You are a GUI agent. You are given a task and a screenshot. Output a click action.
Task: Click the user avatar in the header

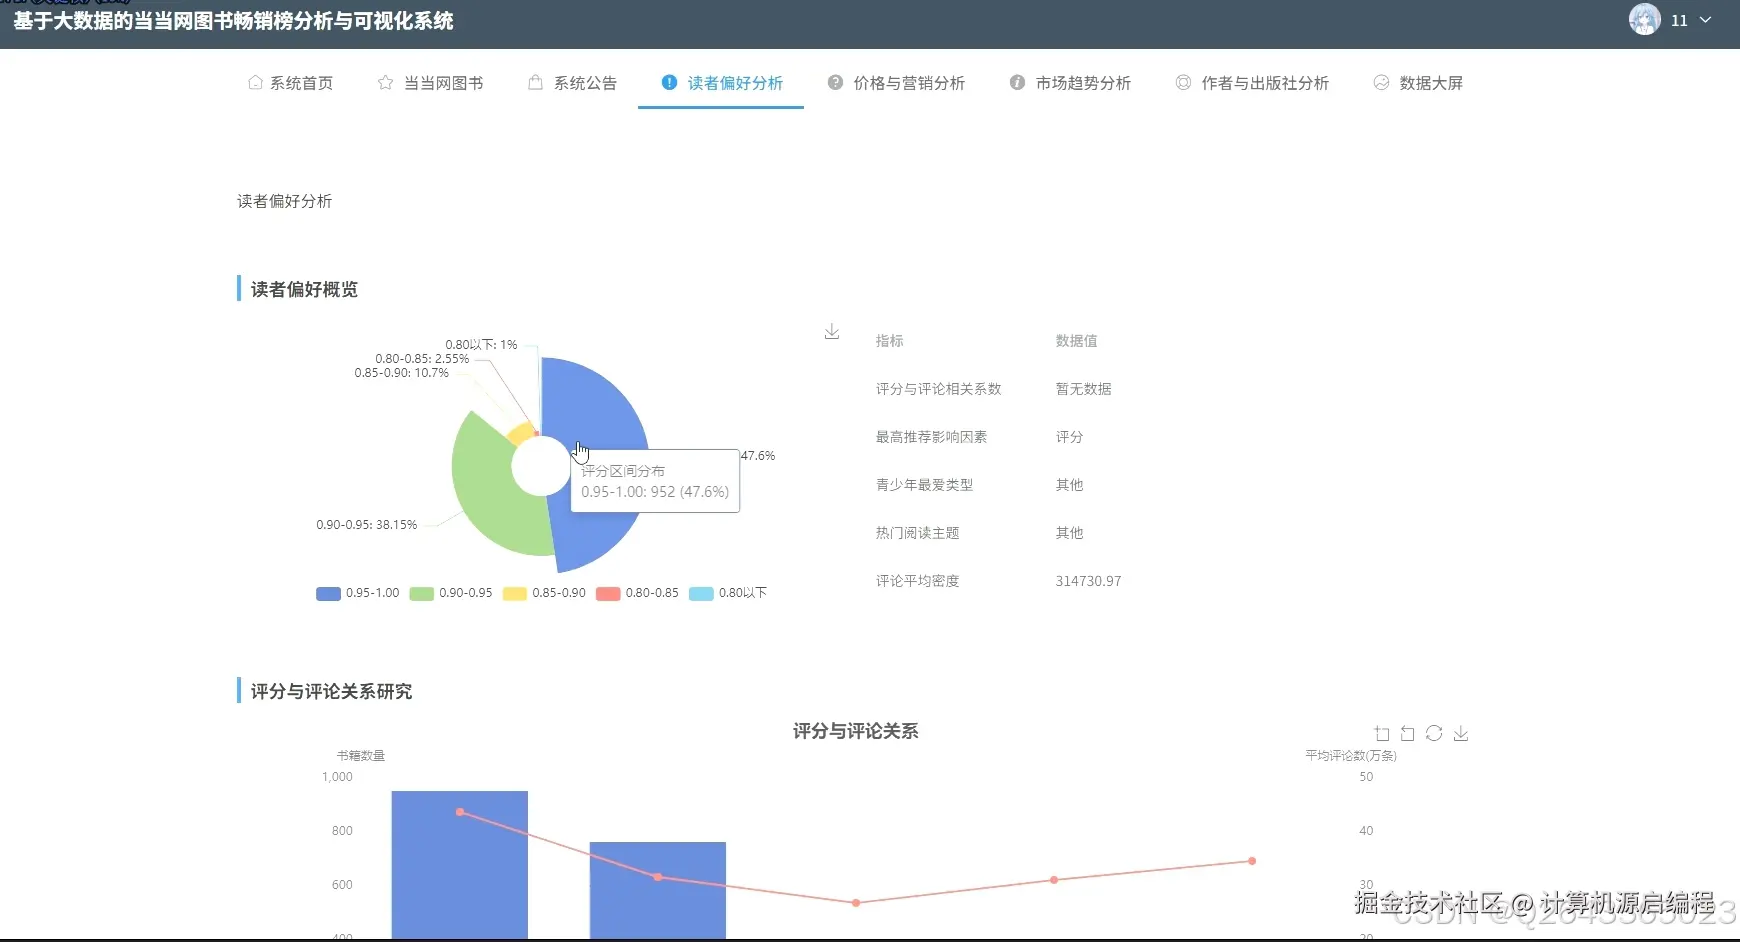1645,19
